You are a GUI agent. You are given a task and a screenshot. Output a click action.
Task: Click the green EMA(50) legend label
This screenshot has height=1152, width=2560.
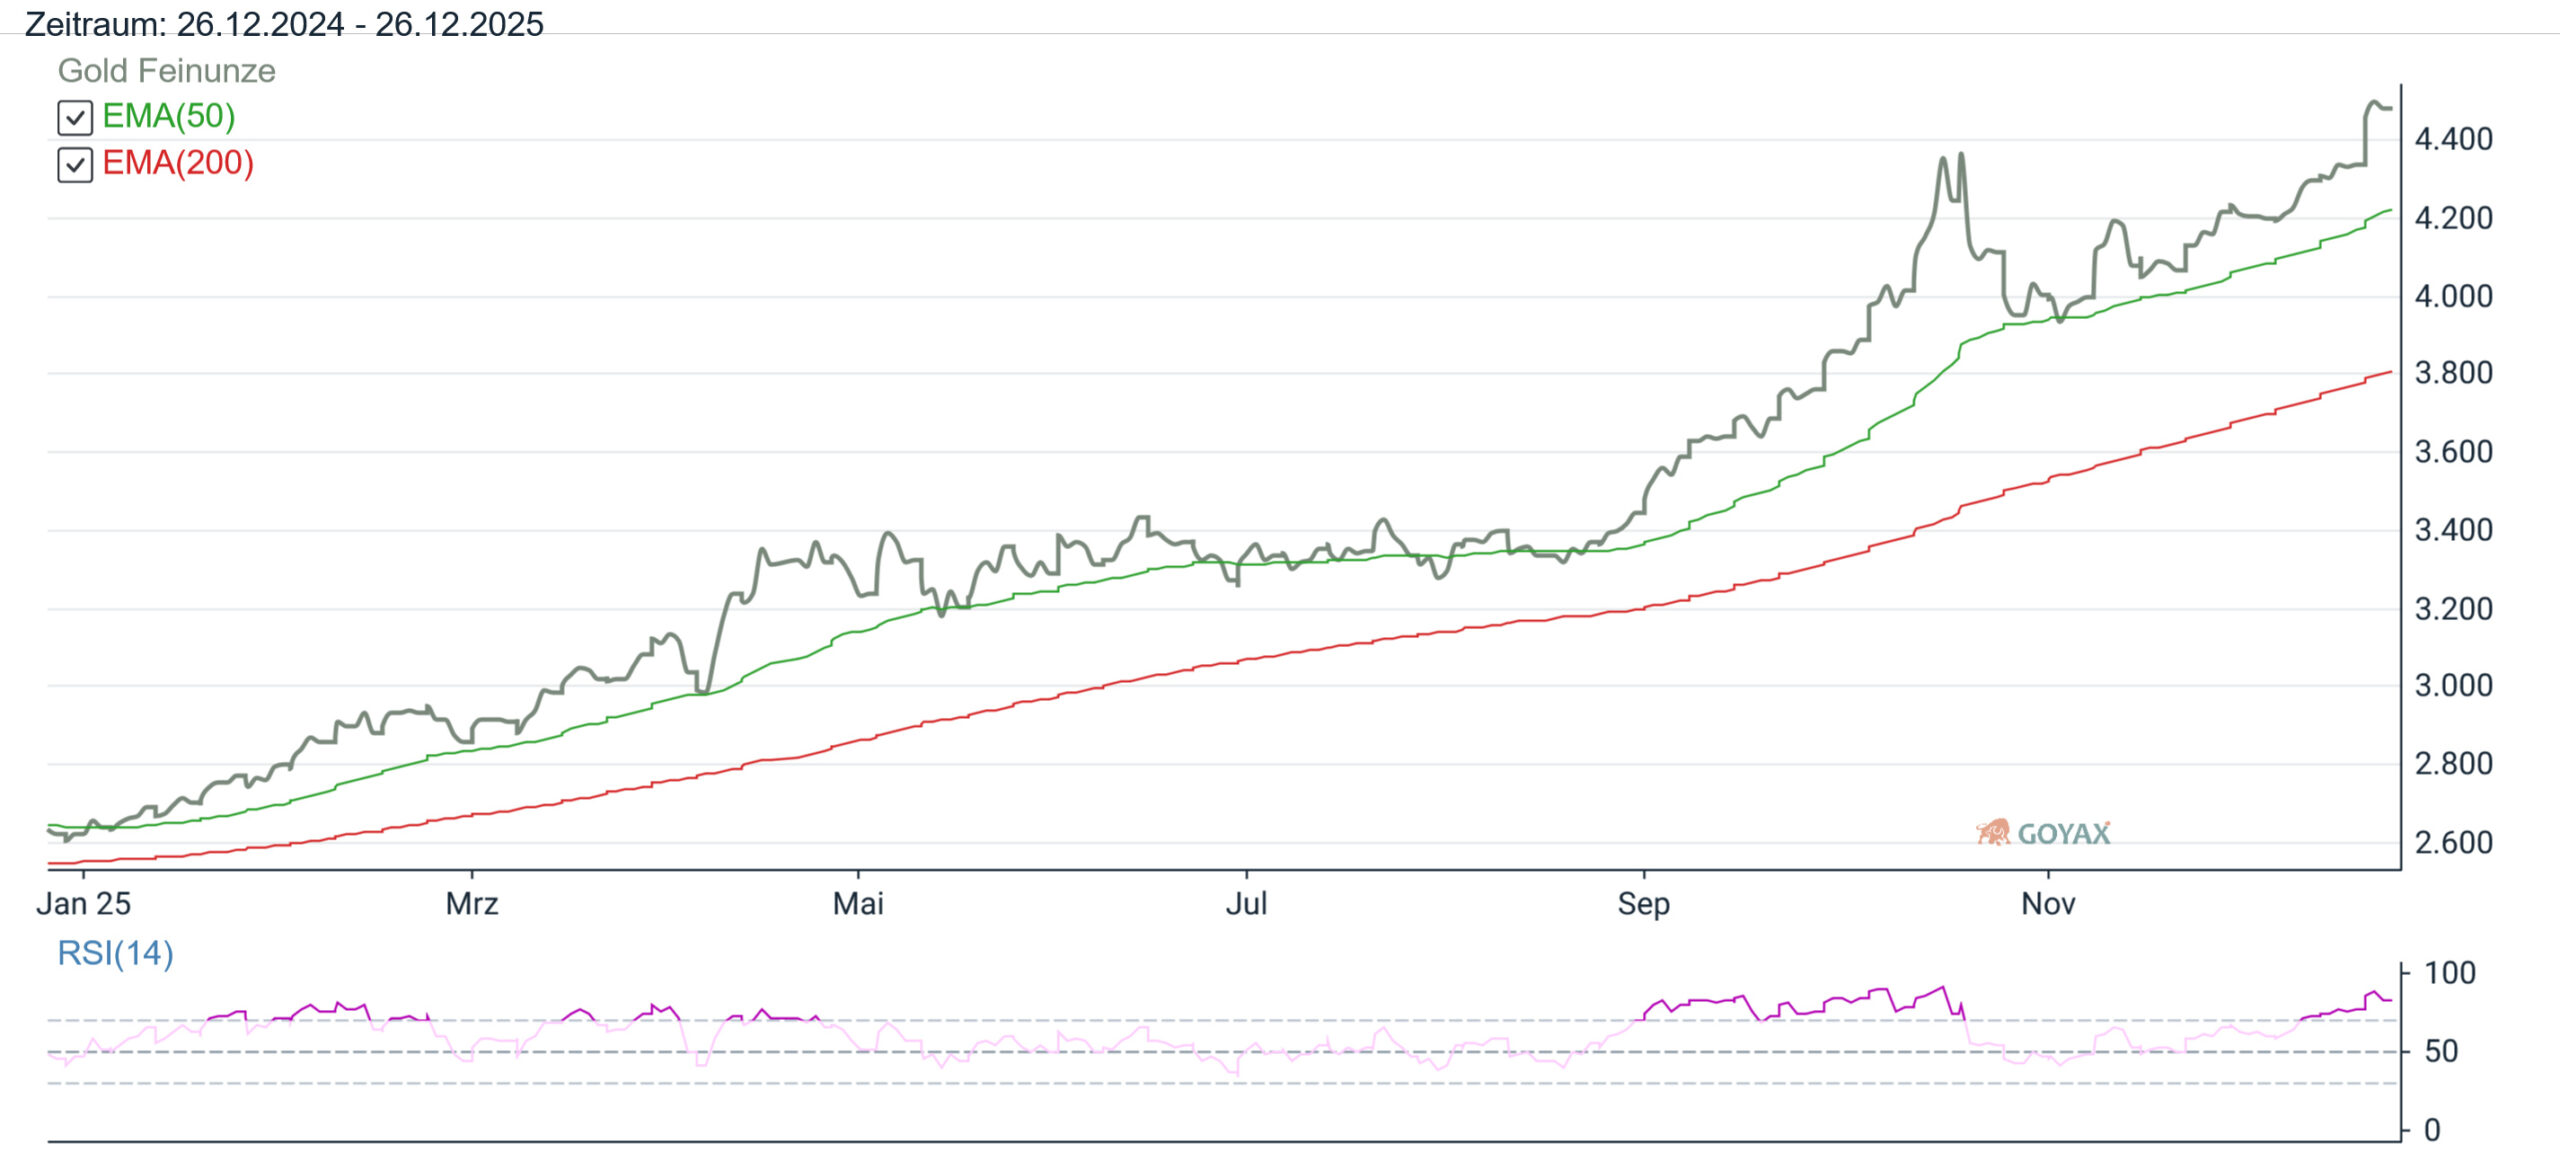point(168,116)
